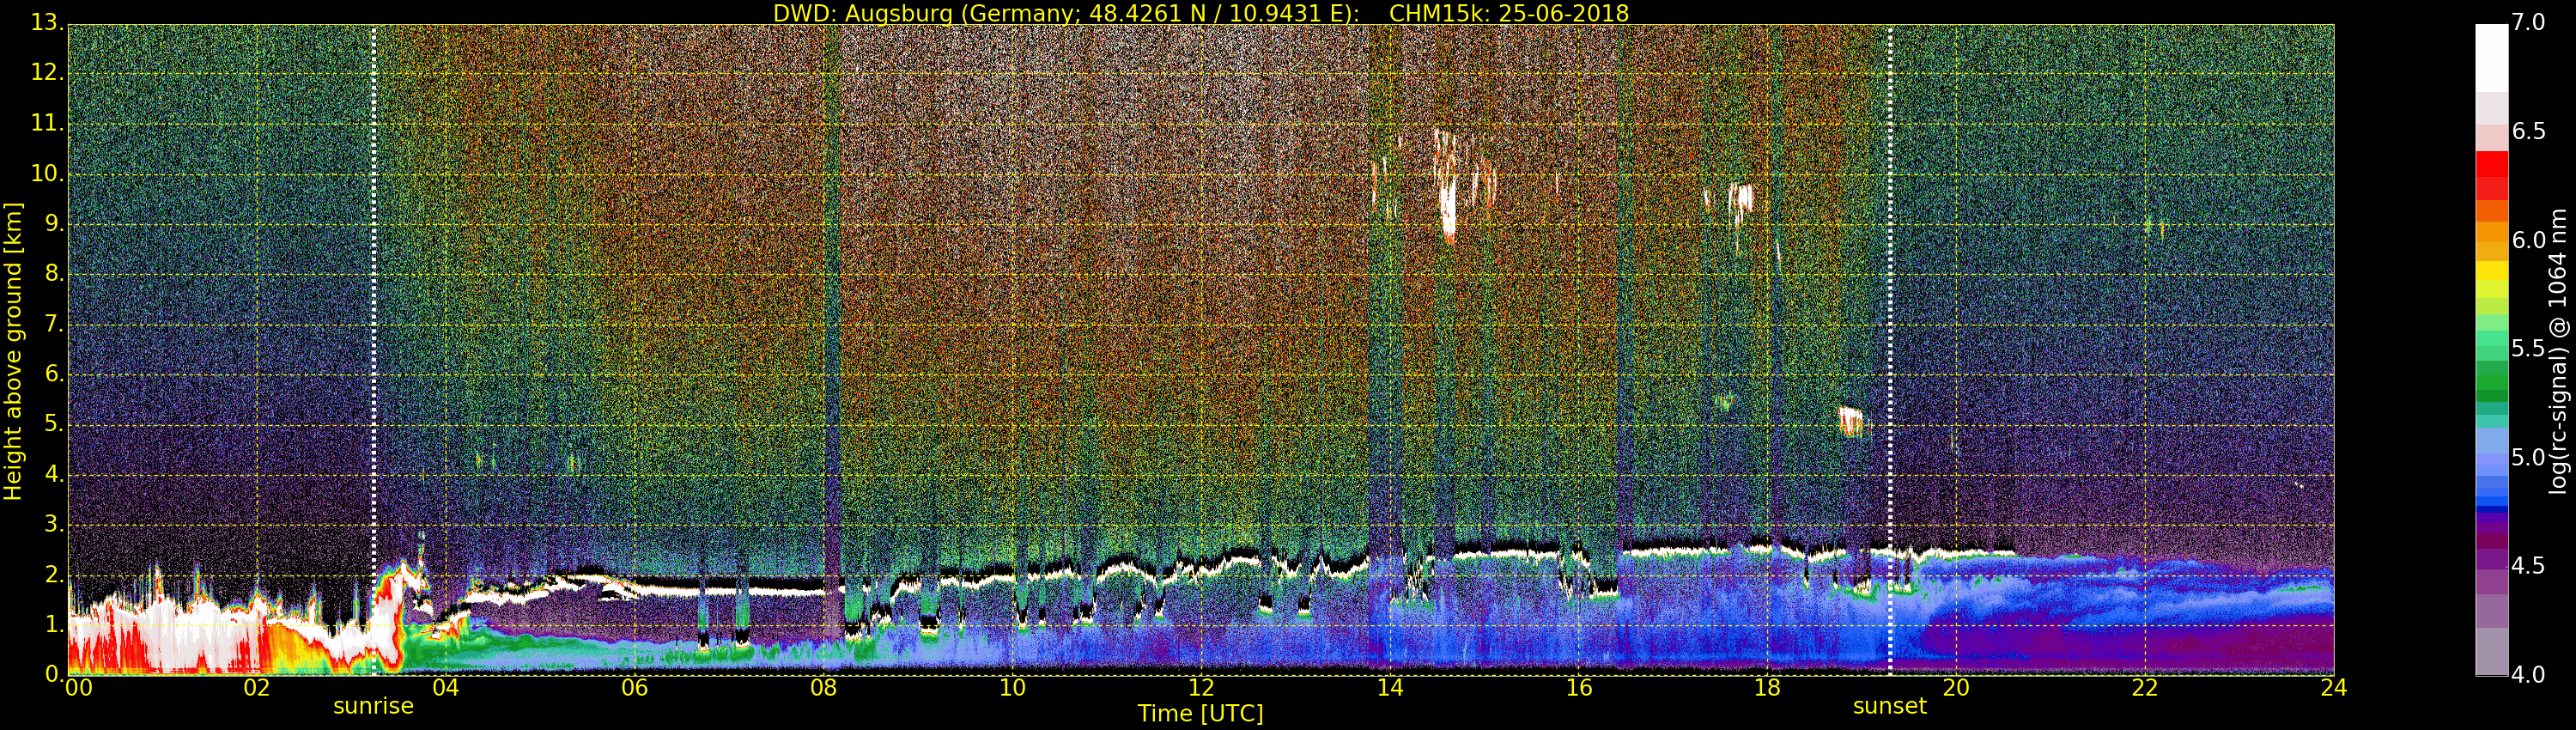Click the white top band of the colorbar
The width and height of the screenshot is (2576, 730).
click(x=2491, y=58)
